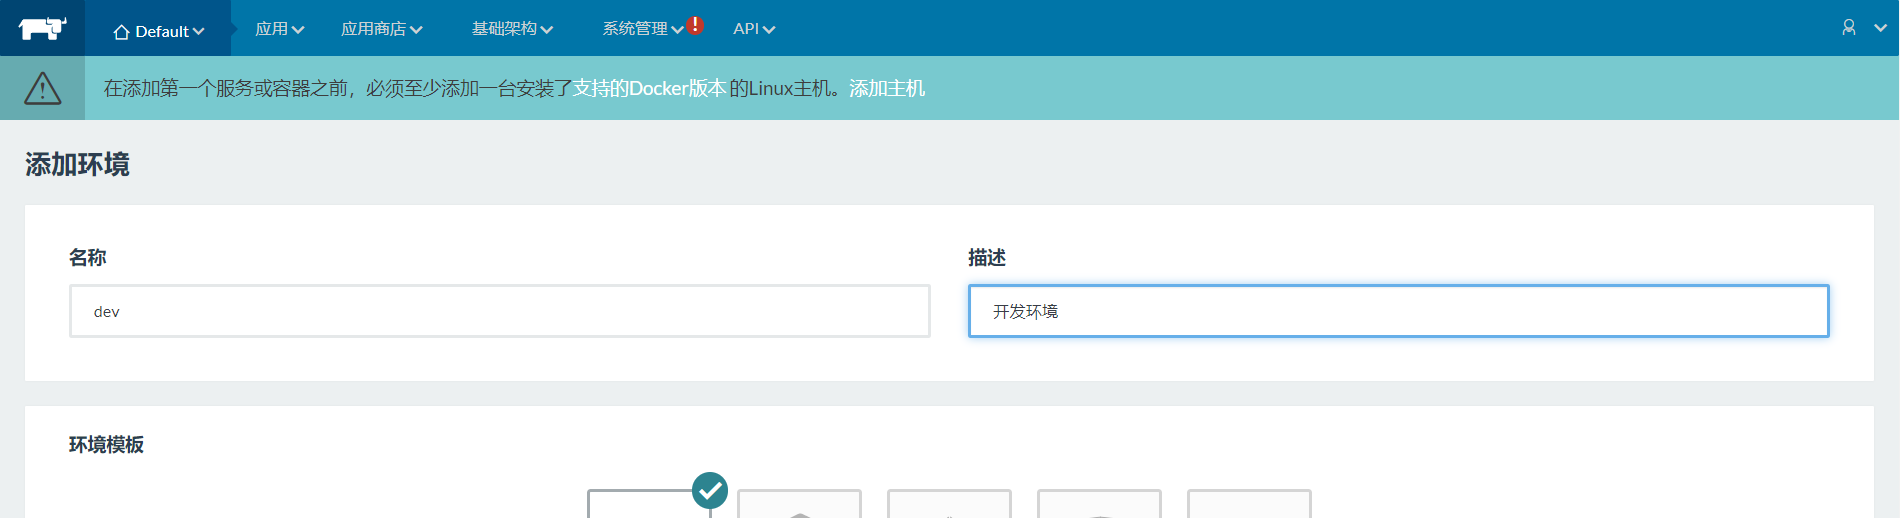Click the 添加主机 link
The height and width of the screenshot is (518, 1900).
click(x=887, y=88)
